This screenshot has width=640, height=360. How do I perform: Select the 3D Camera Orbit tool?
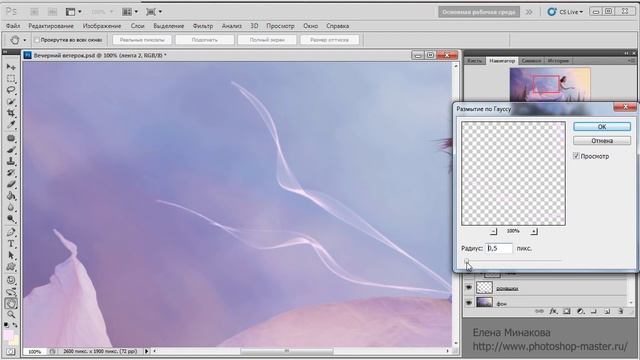pos(11,292)
